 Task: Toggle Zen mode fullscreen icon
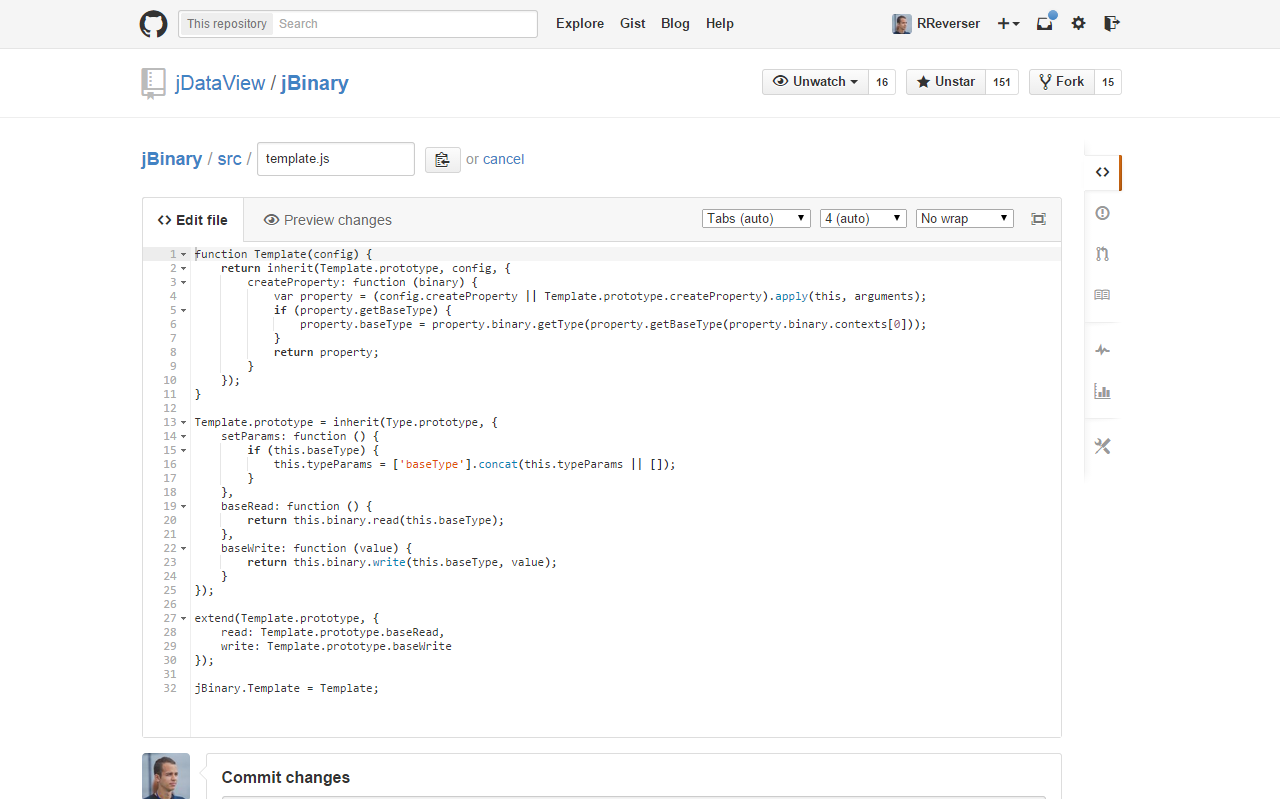pyautogui.click(x=1039, y=219)
